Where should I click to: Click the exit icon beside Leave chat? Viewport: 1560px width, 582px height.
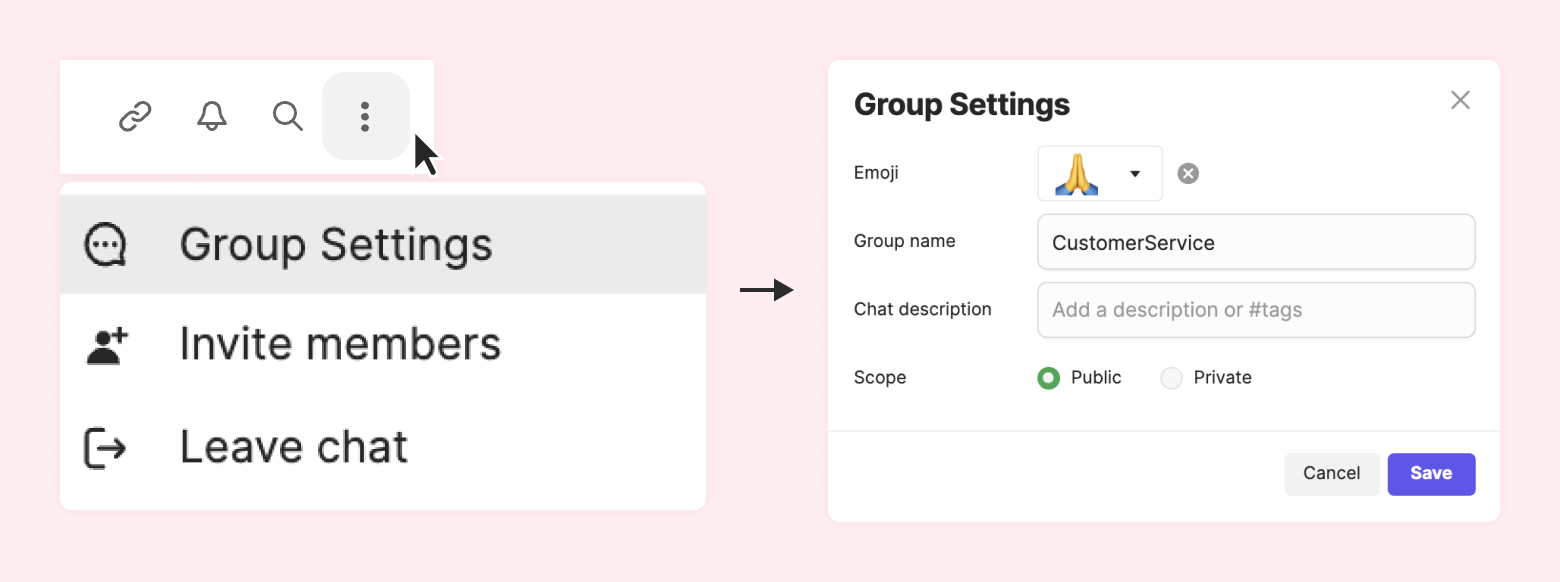click(x=105, y=447)
